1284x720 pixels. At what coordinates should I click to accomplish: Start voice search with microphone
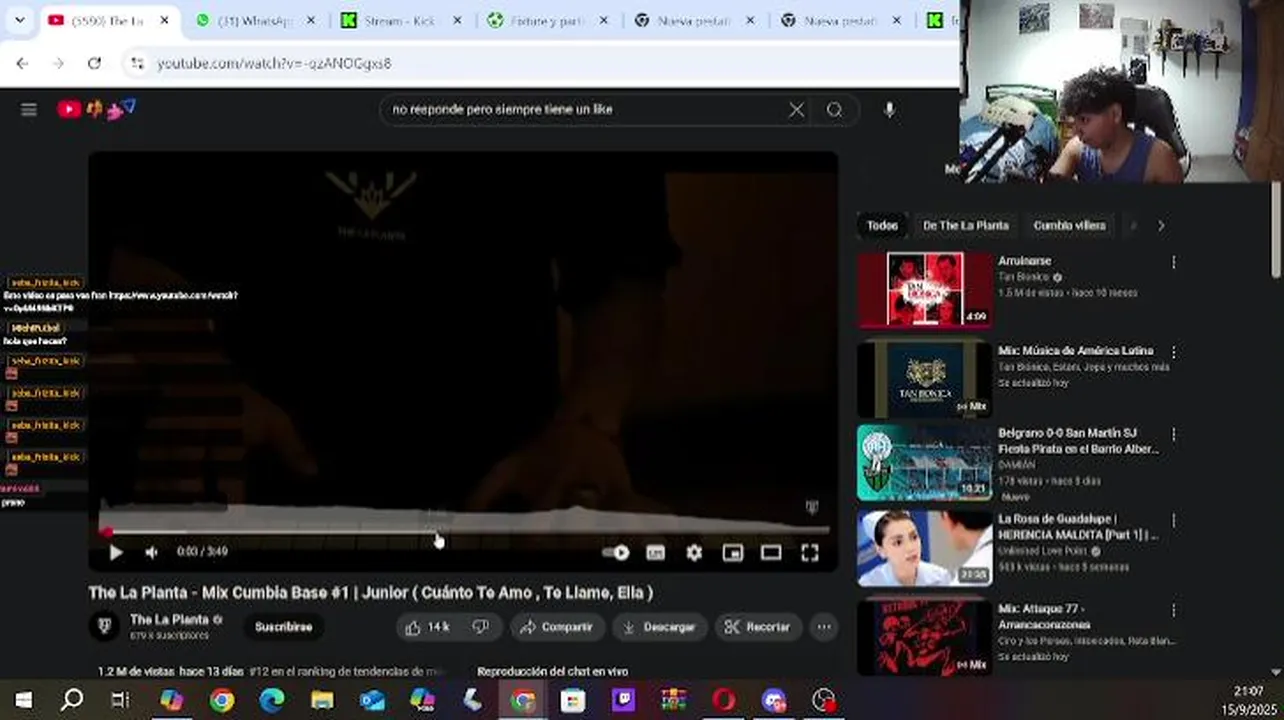tap(889, 110)
